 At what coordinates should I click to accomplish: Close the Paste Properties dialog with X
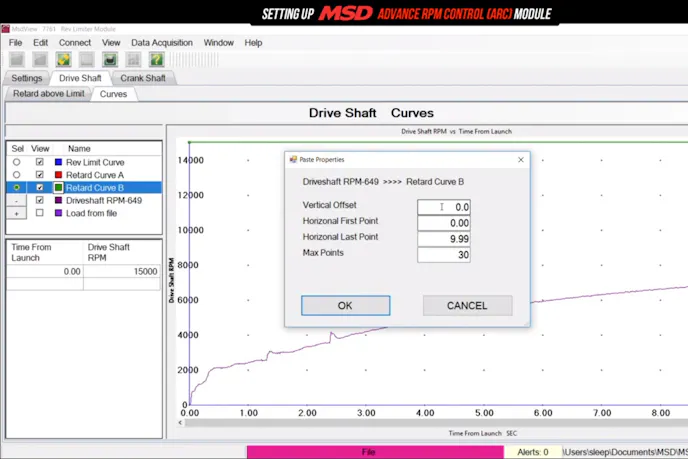click(x=520, y=159)
